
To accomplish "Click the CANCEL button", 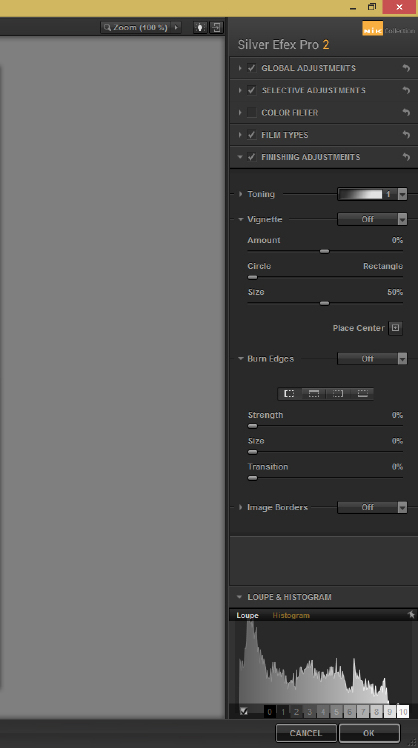I will point(306,733).
